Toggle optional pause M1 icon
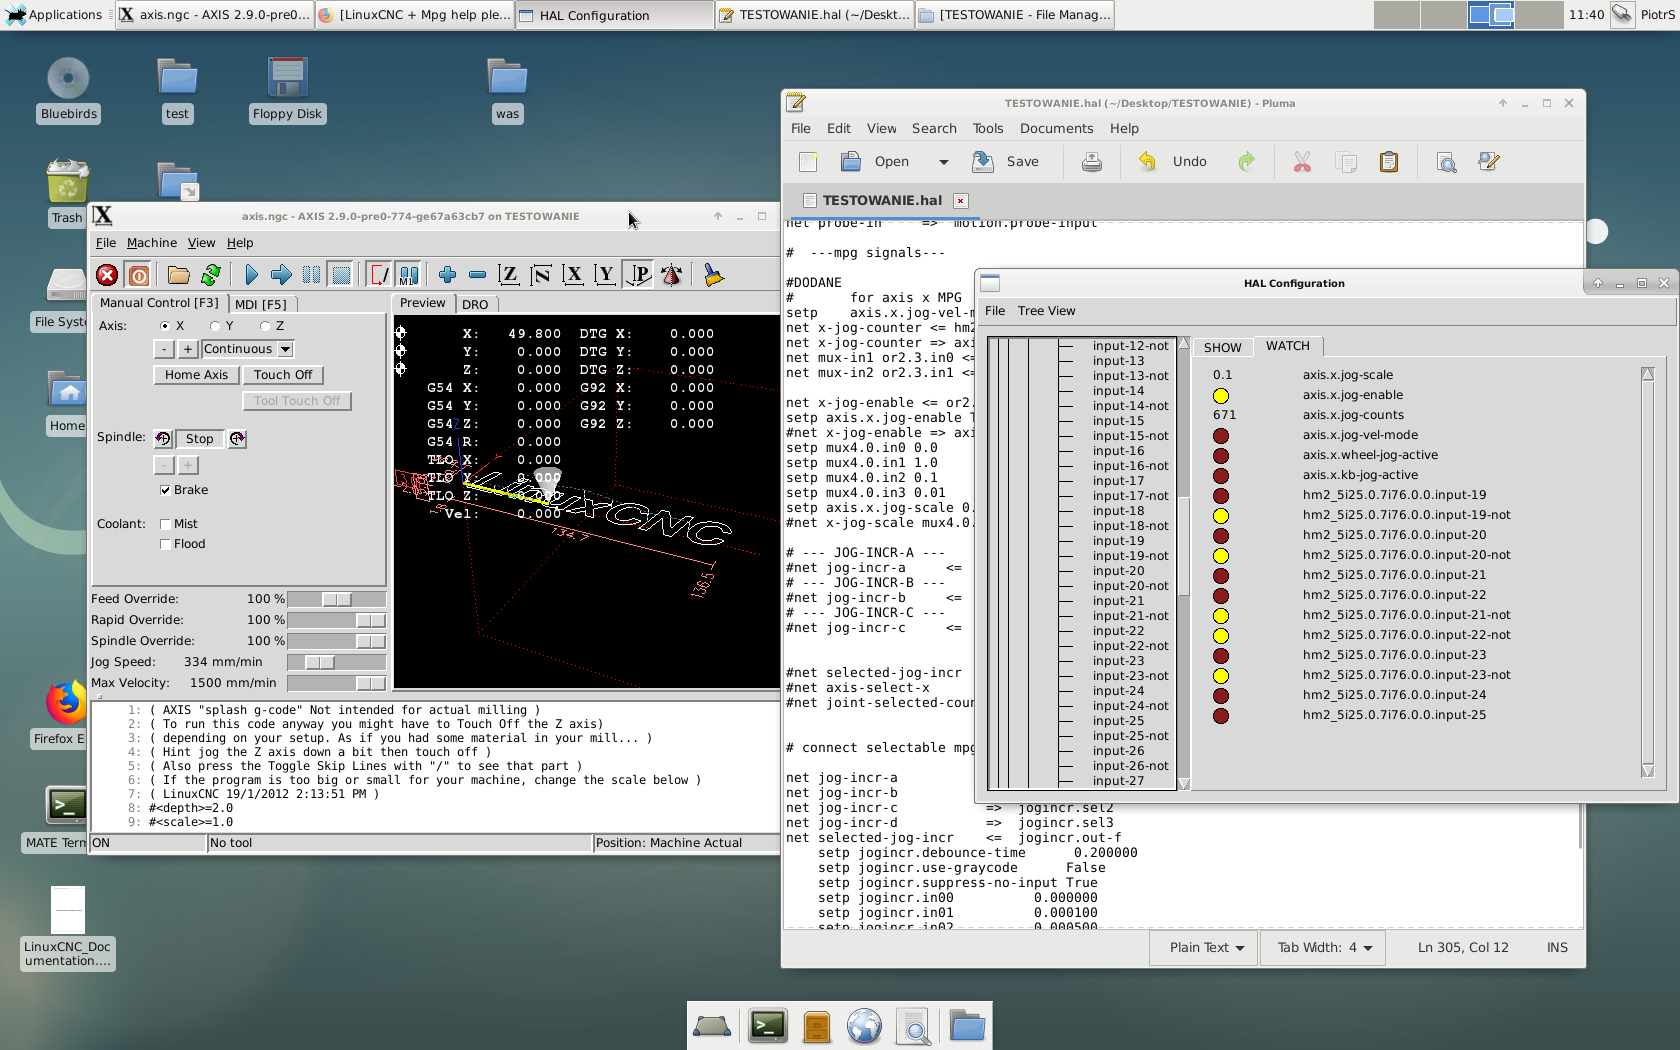The width and height of the screenshot is (1680, 1050). click(409, 275)
